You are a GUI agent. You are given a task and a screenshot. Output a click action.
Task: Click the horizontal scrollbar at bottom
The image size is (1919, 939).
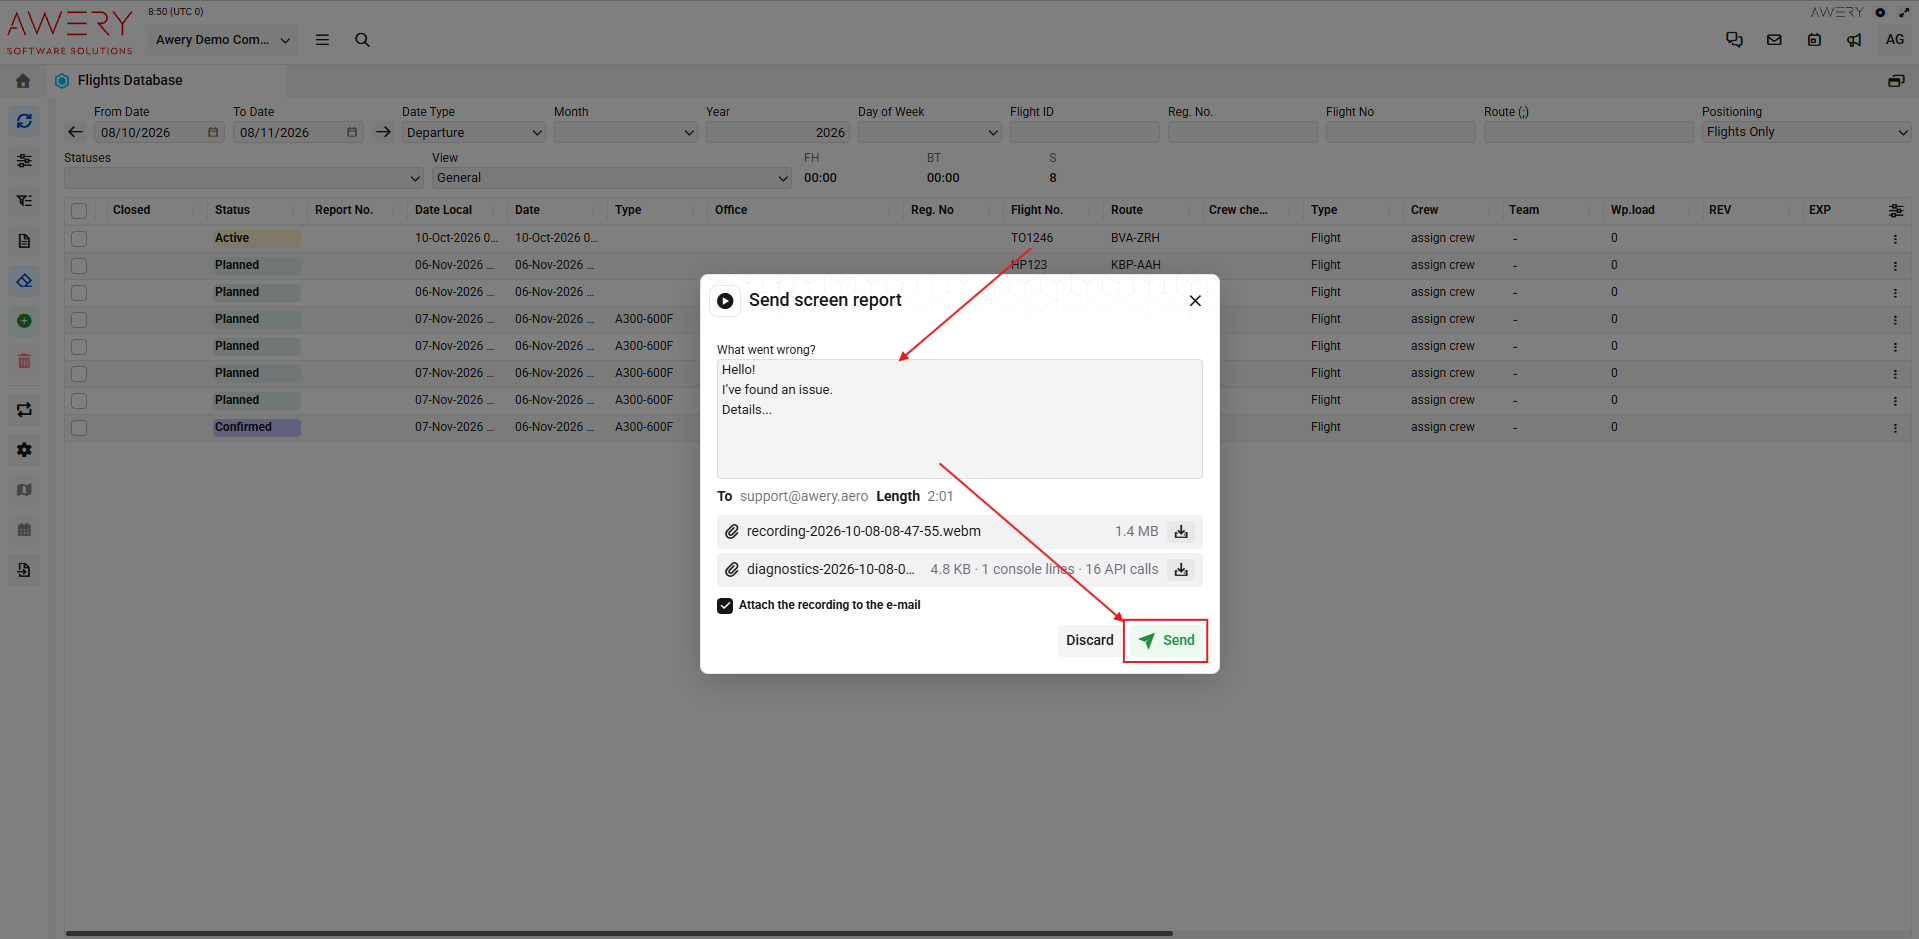[x=619, y=933]
